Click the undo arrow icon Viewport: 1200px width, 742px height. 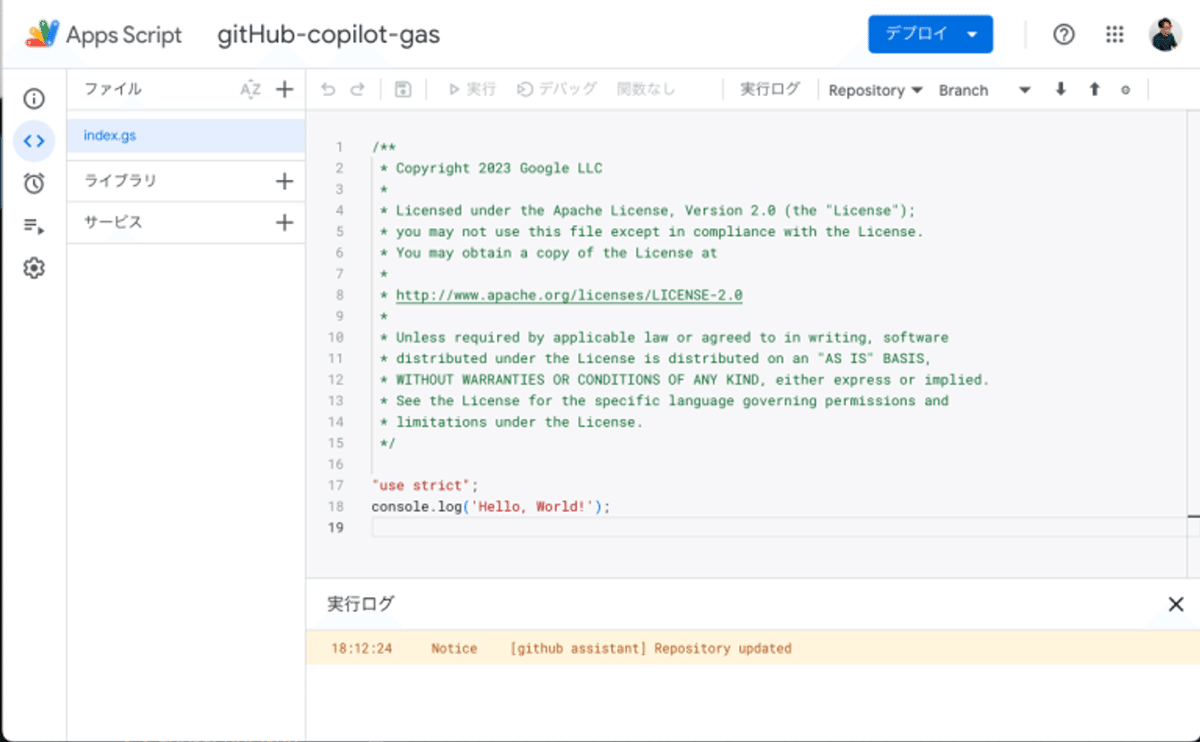coord(328,89)
